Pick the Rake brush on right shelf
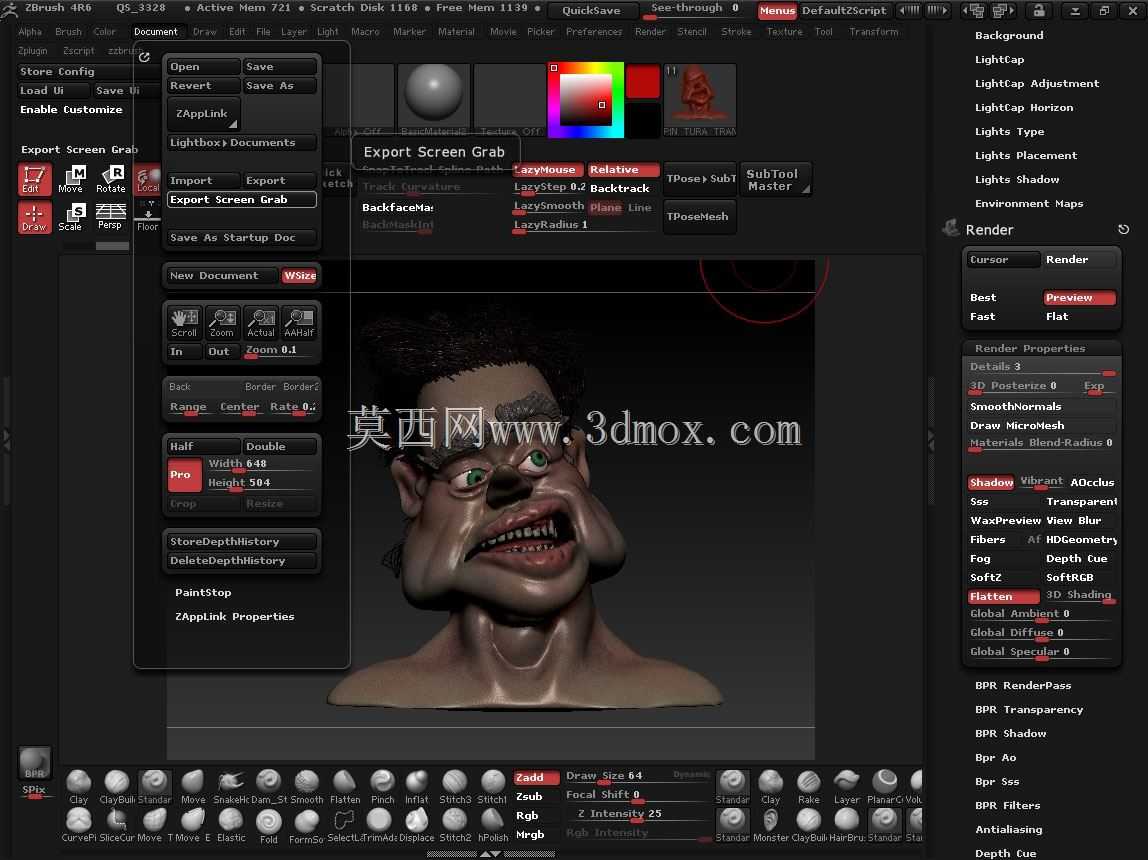1148x860 pixels. 808,787
